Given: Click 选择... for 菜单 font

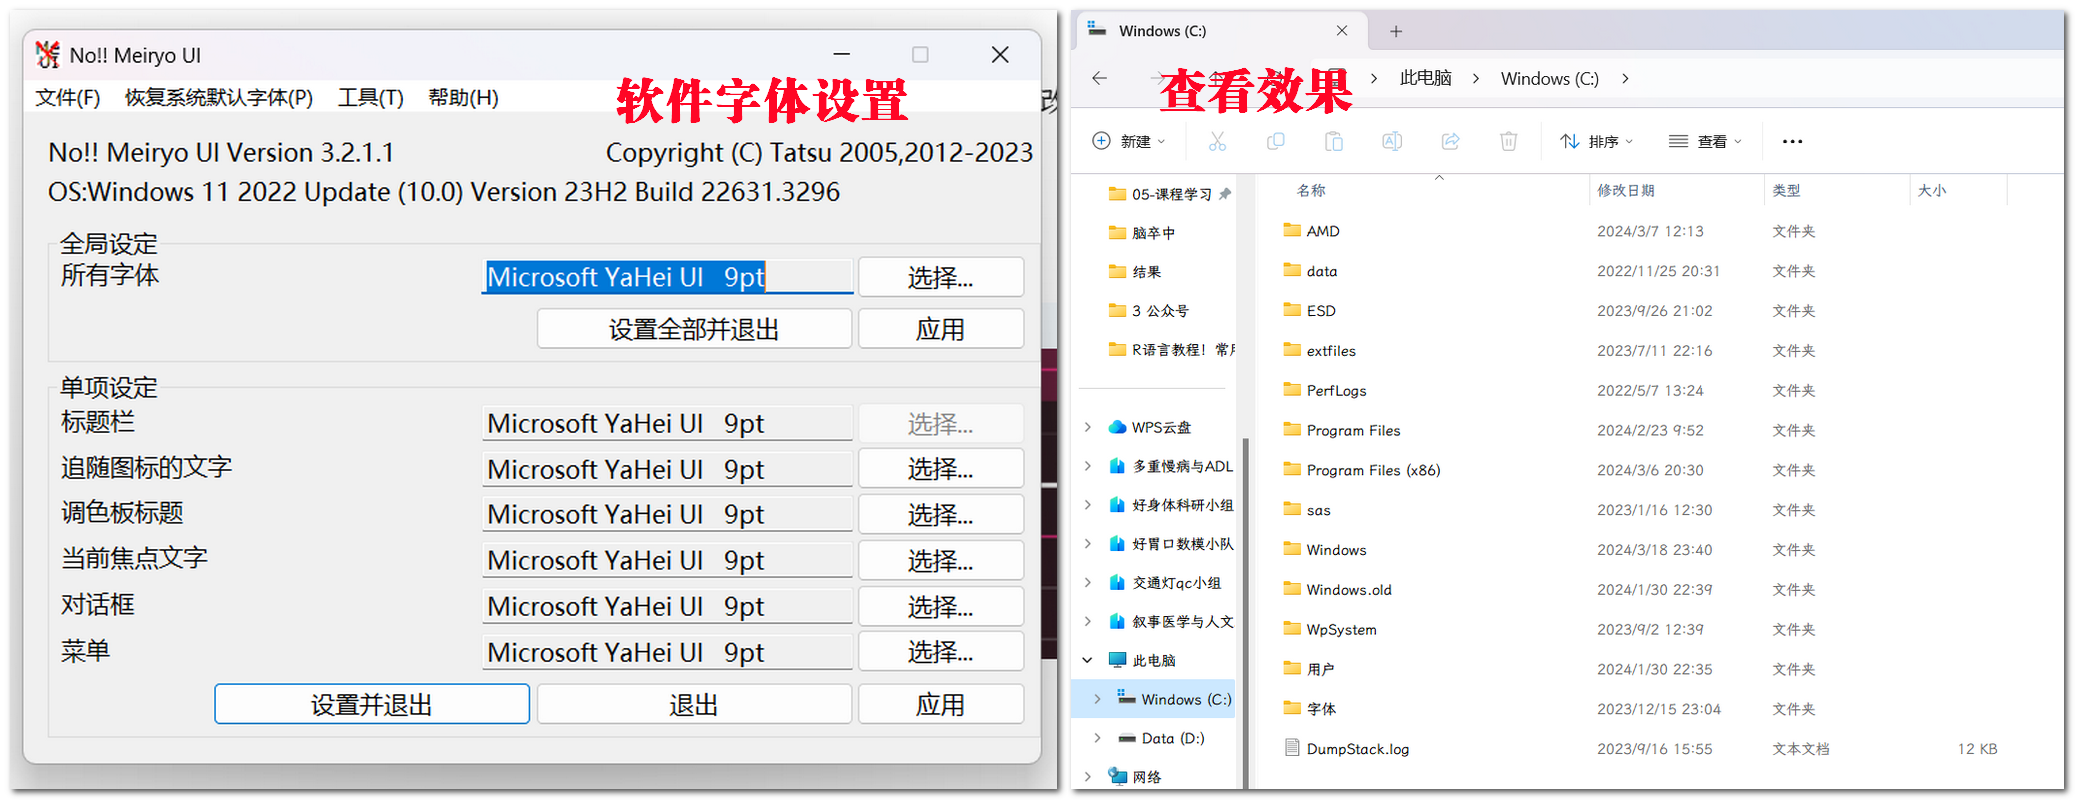Looking at the screenshot, I should [x=940, y=652].
